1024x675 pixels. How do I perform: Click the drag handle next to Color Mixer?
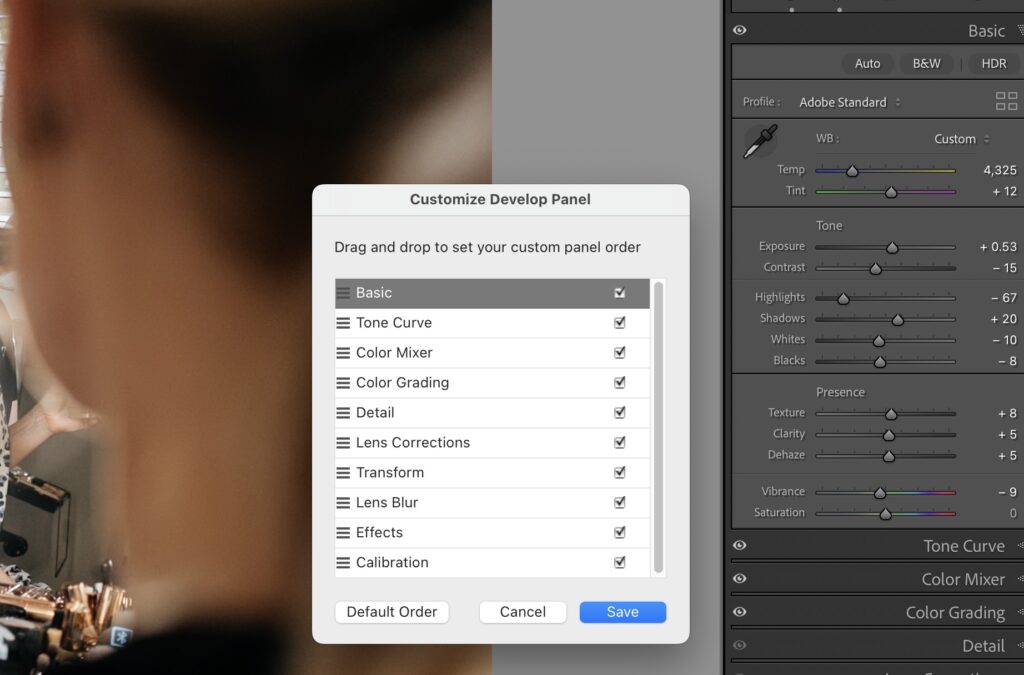click(x=343, y=352)
